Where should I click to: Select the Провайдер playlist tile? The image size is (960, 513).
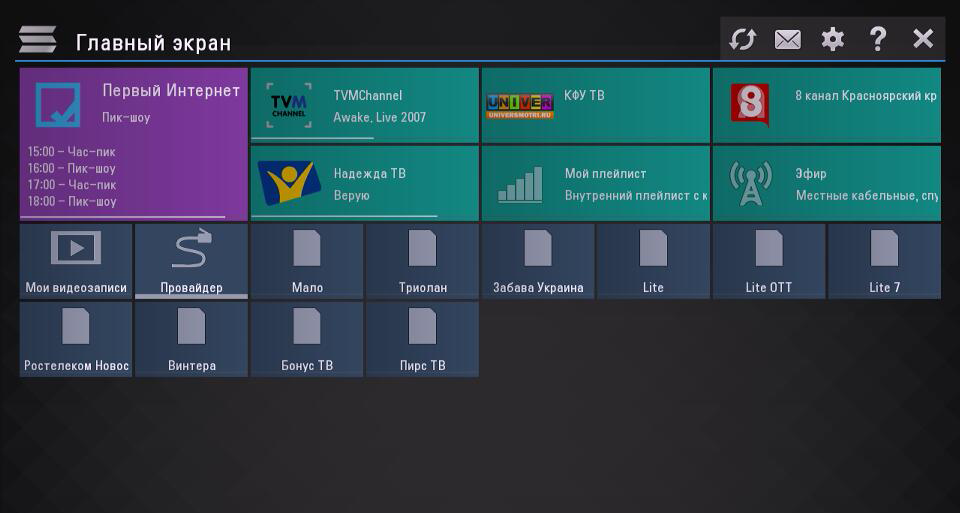pyautogui.click(x=191, y=261)
